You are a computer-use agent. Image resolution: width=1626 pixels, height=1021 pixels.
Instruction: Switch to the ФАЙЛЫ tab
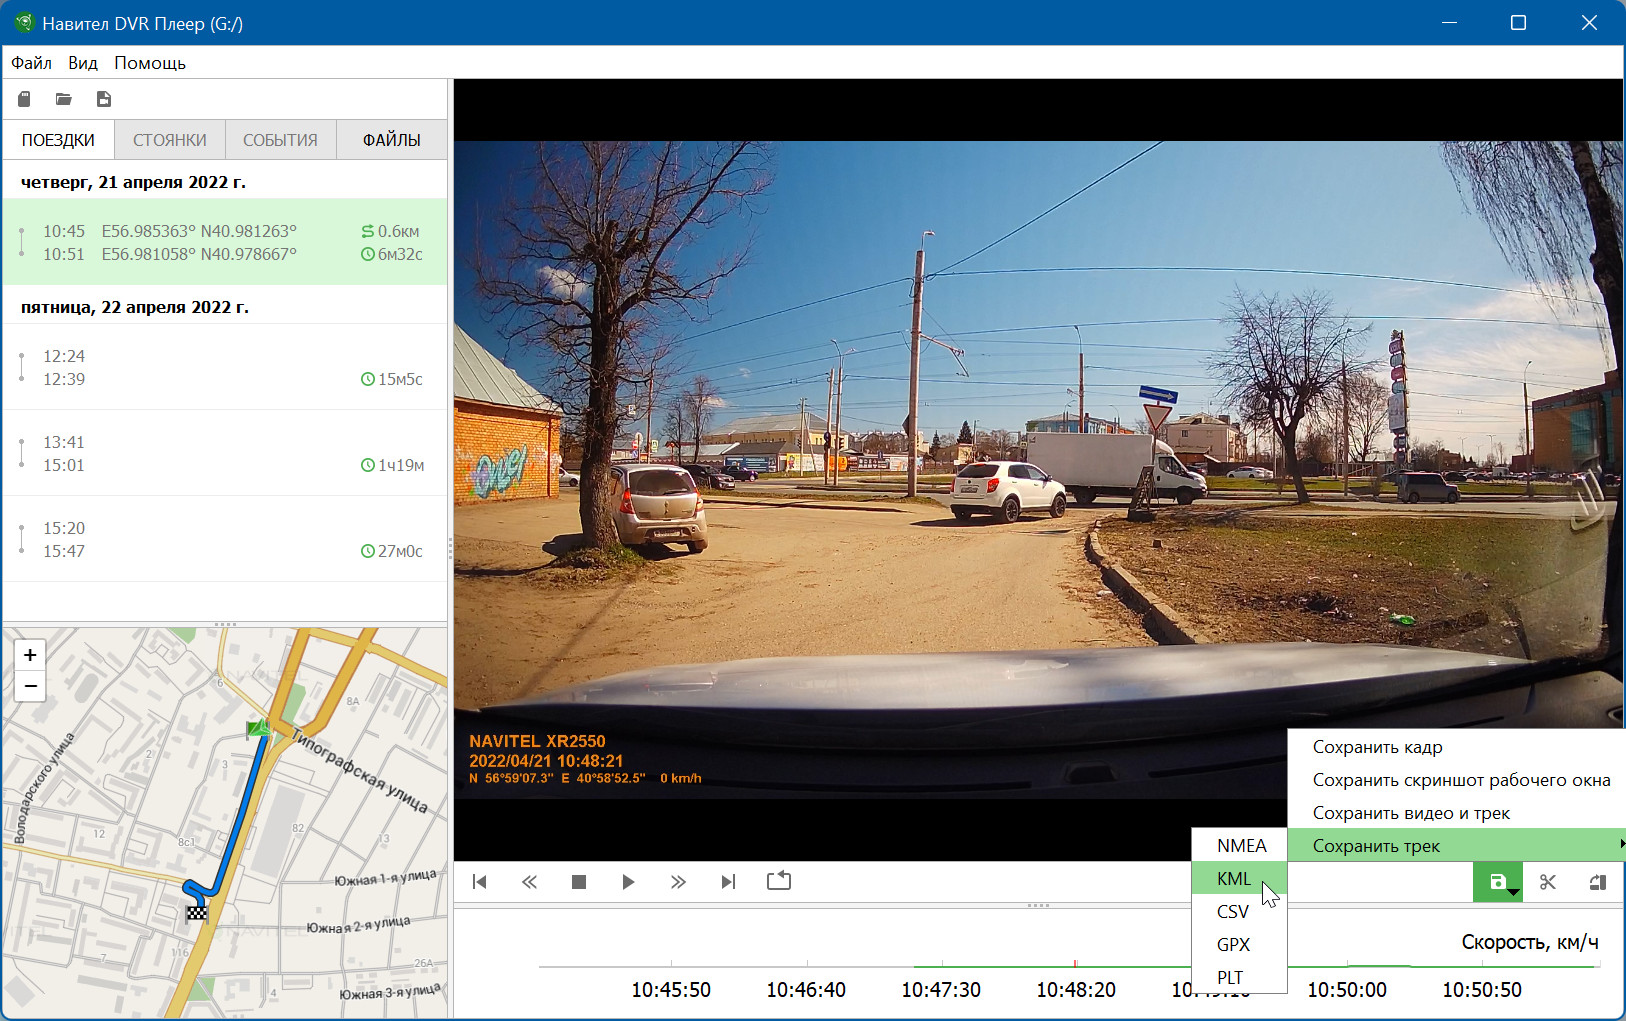click(x=391, y=140)
